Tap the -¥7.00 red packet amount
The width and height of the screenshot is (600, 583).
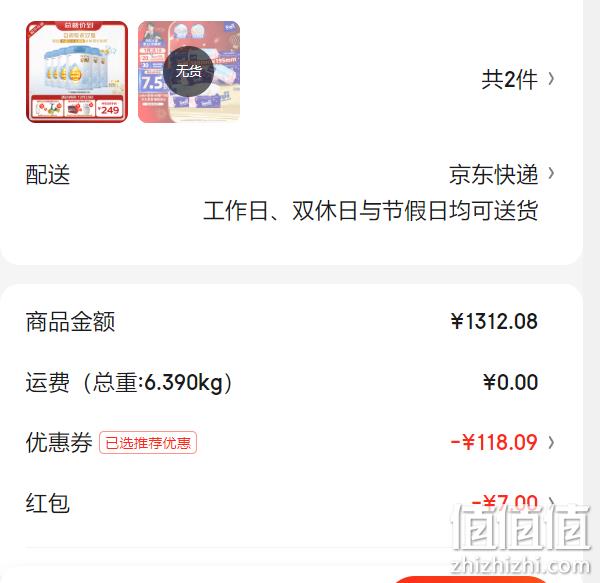coord(504,502)
